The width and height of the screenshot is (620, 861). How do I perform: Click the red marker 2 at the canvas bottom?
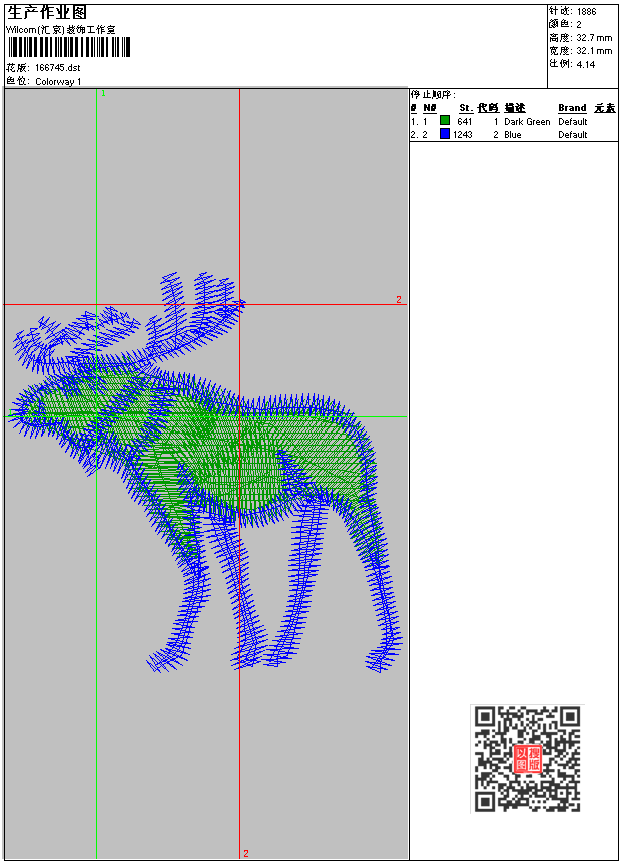click(x=245, y=853)
